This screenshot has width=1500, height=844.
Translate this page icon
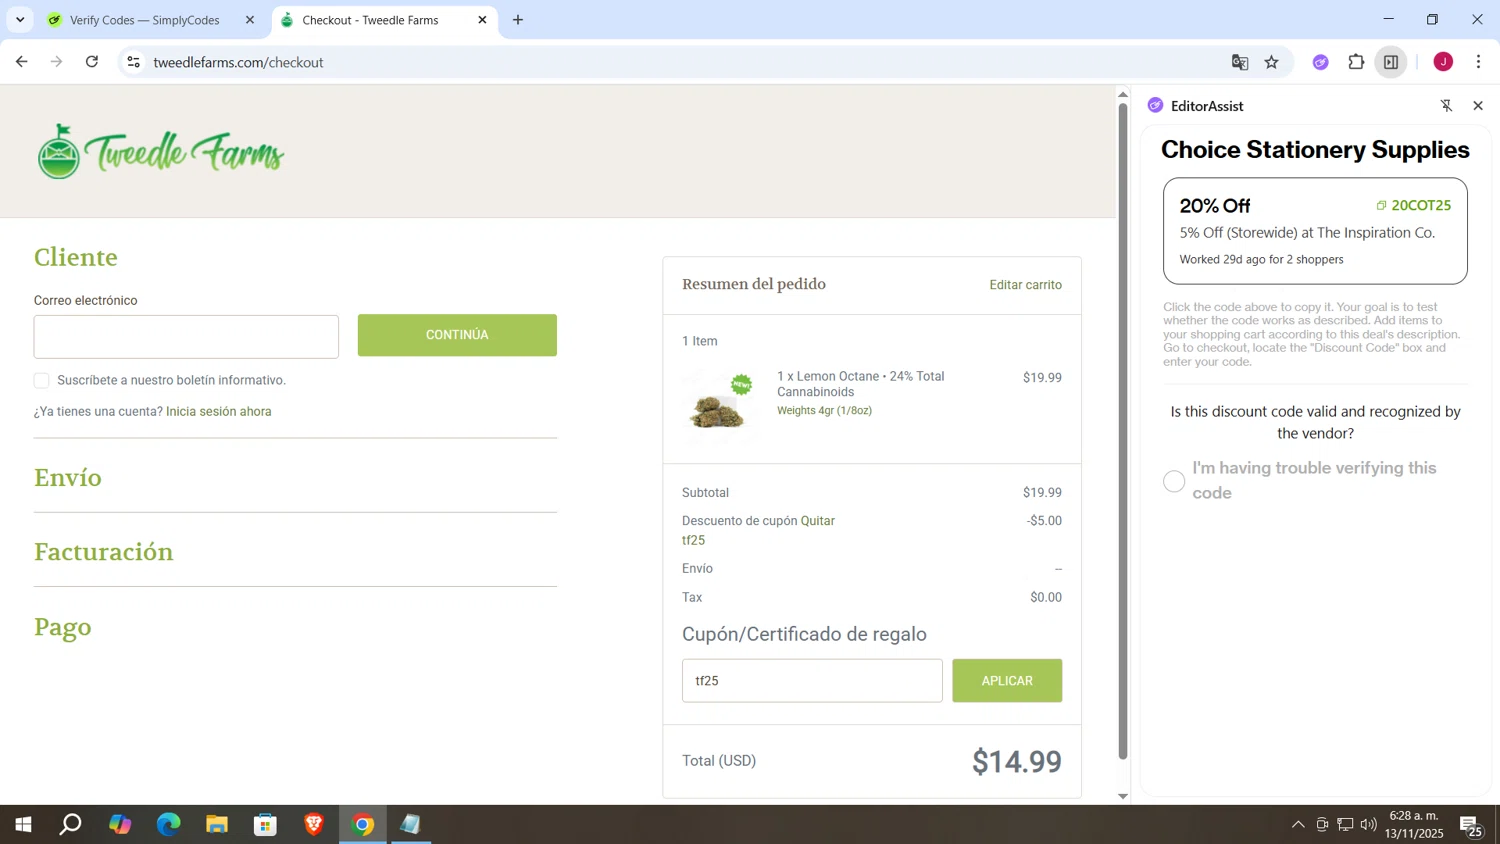[1240, 62]
